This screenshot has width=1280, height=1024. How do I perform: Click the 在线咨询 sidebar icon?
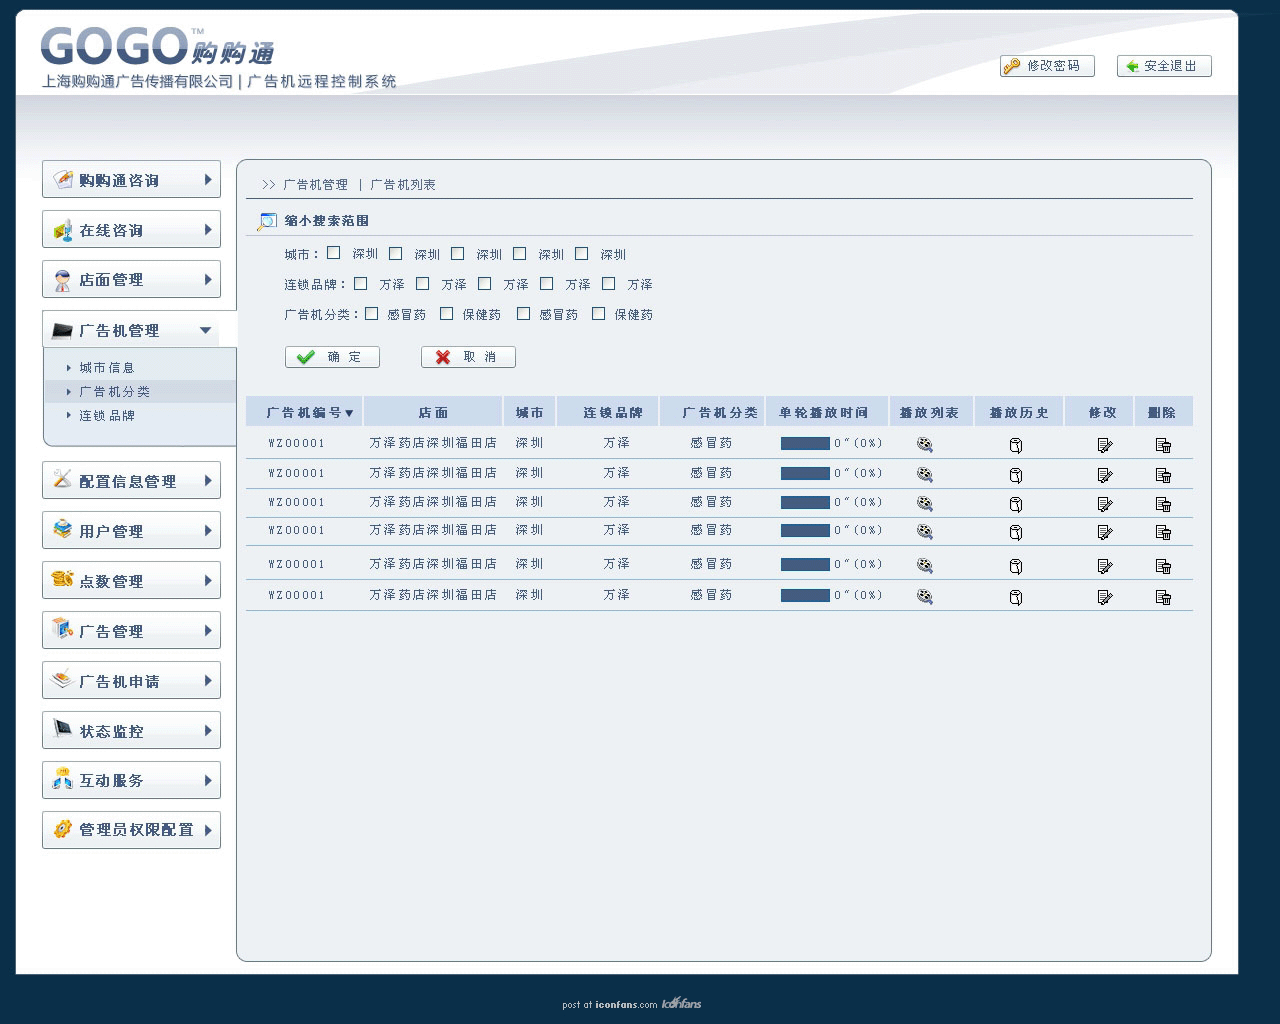[x=63, y=229]
